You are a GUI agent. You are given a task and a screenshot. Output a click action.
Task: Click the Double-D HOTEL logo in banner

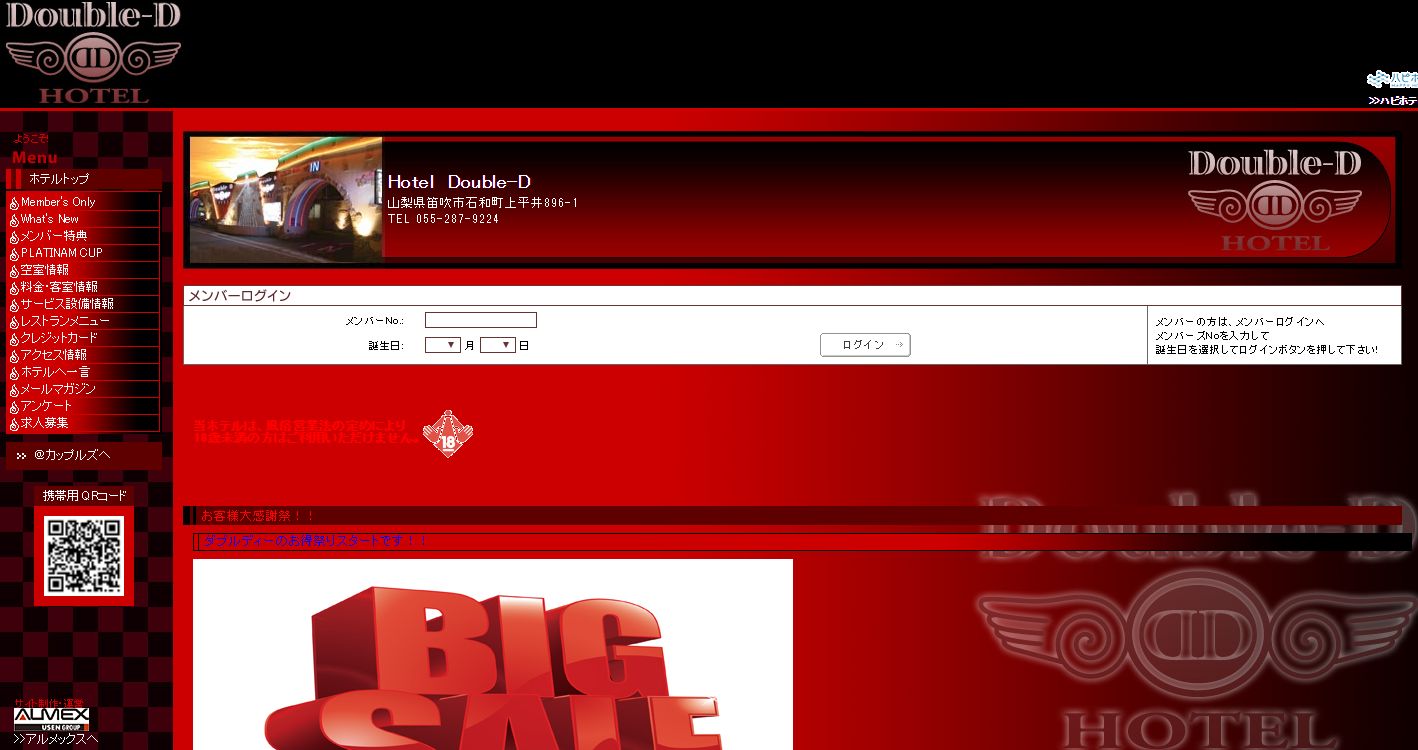(x=1275, y=200)
